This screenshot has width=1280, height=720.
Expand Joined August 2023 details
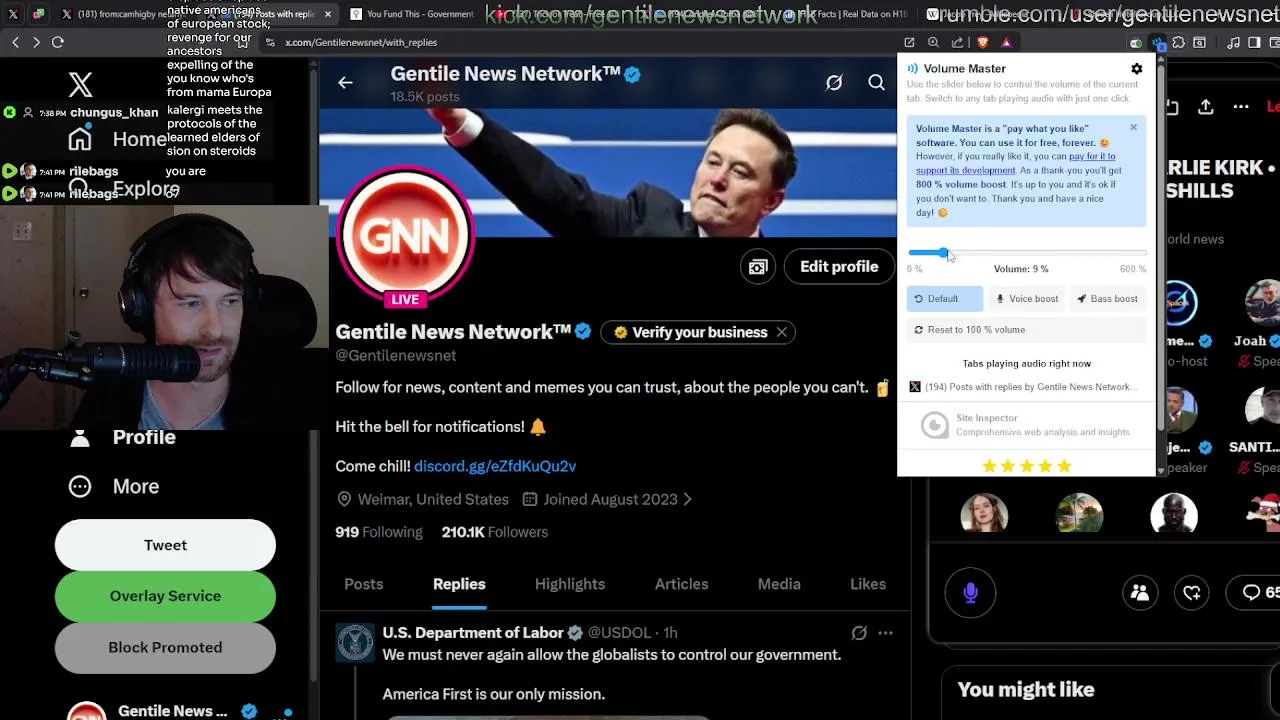click(607, 499)
